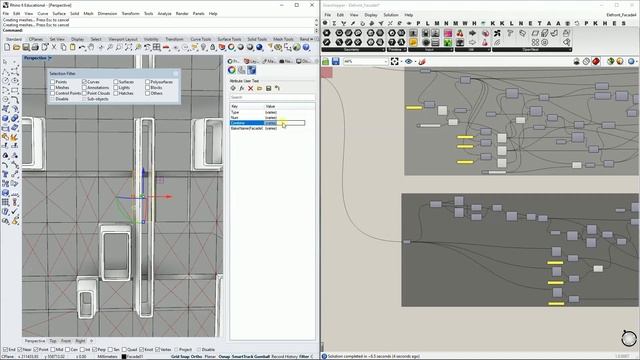Open the Display menu in Grasshopper
This screenshot has height=360, width=640.
[371, 15]
